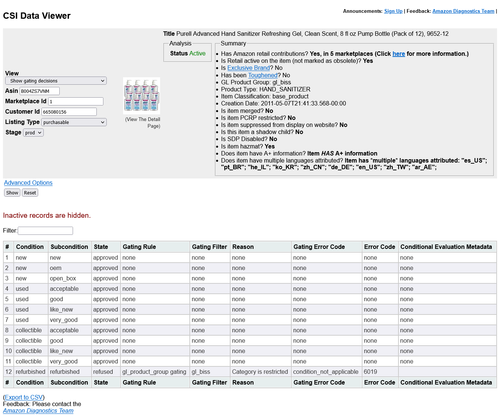Click the bottom Condition footer header
Image resolution: width=500 pixels, height=417 pixels.
tap(30, 382)
